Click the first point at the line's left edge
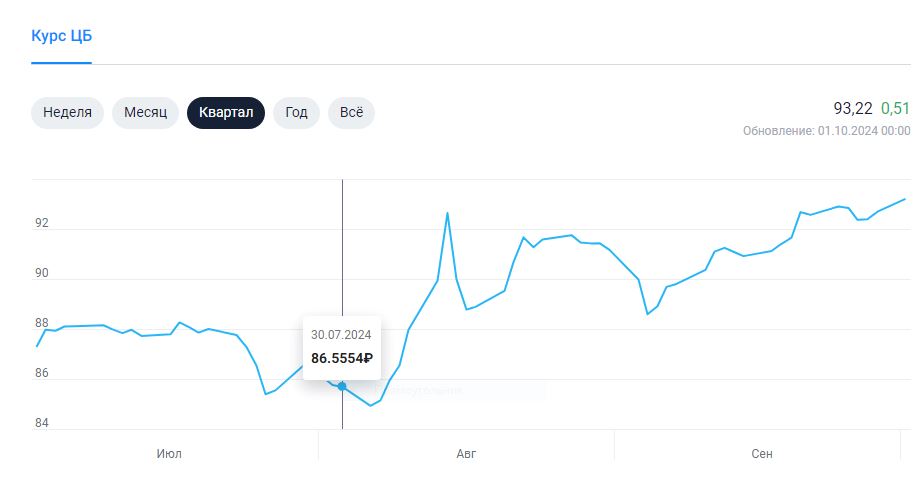This screenshot has height=498, width=920. [37, 346]
